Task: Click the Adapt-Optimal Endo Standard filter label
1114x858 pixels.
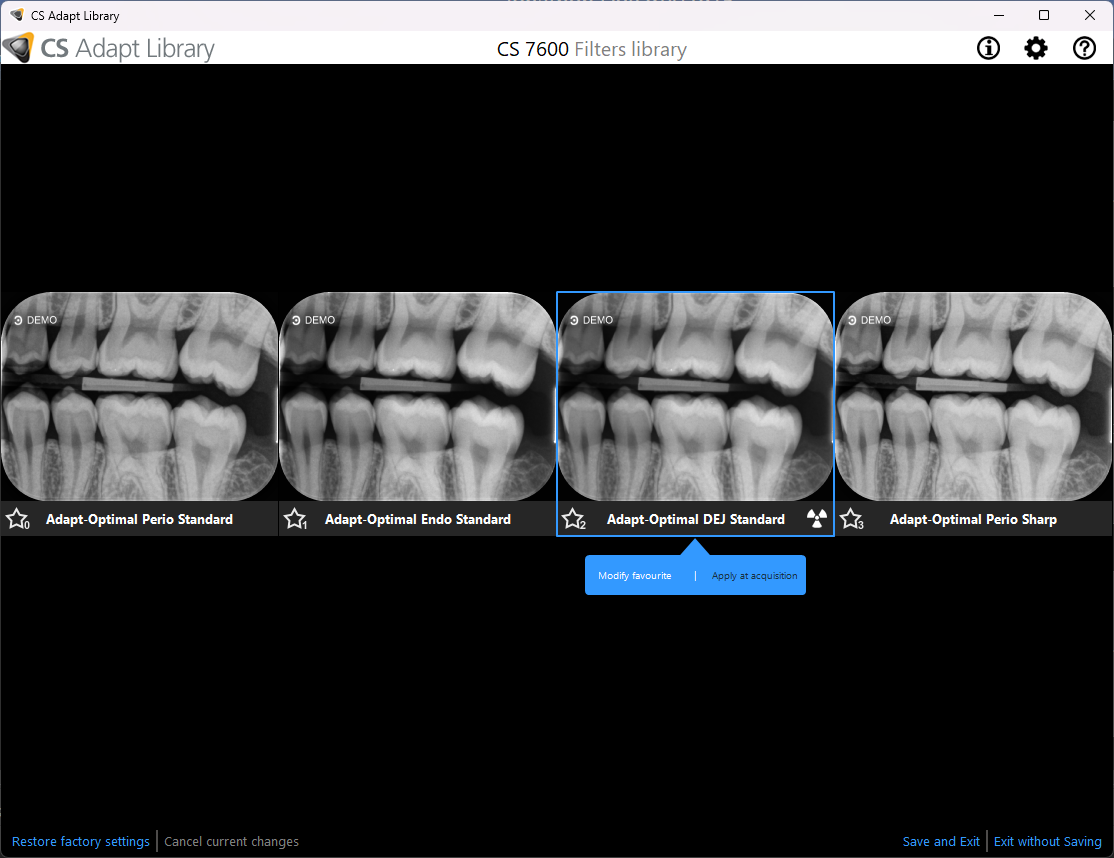Action: (x=418, y=519)
